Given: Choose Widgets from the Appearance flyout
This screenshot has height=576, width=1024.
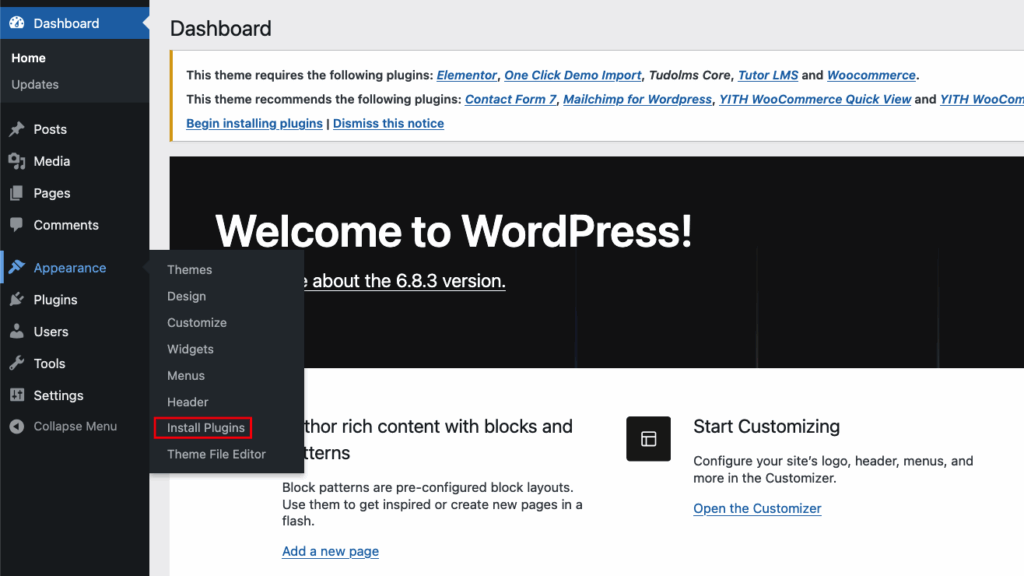Looking at the screenshot, I should (x=190, y=349).
